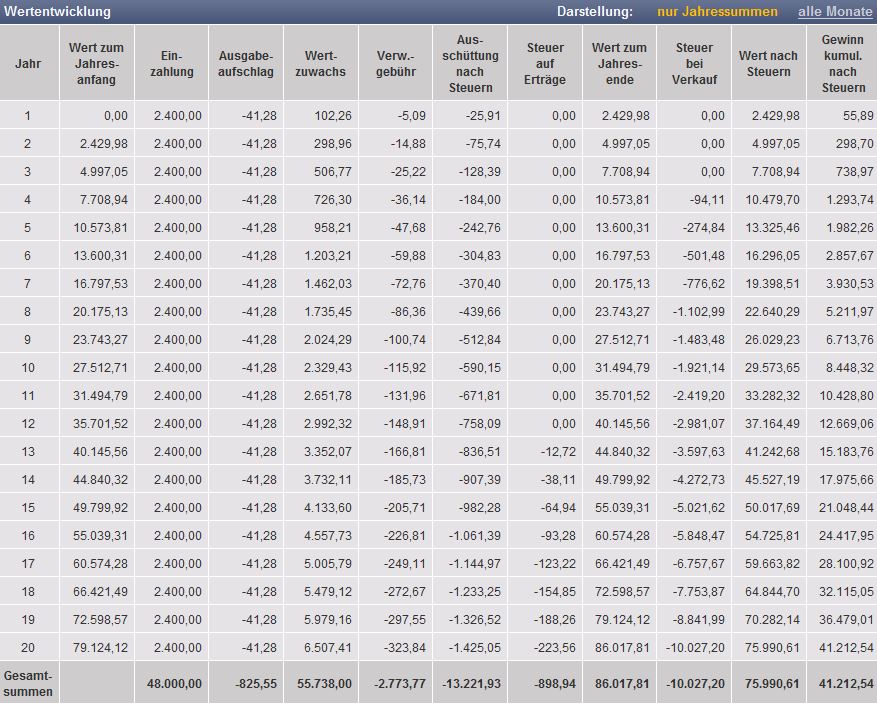Screen dimensions: 877x703
Task: Select cumulative gain 3.930,53
Action: pyautogui.click(x=850, y=284)
